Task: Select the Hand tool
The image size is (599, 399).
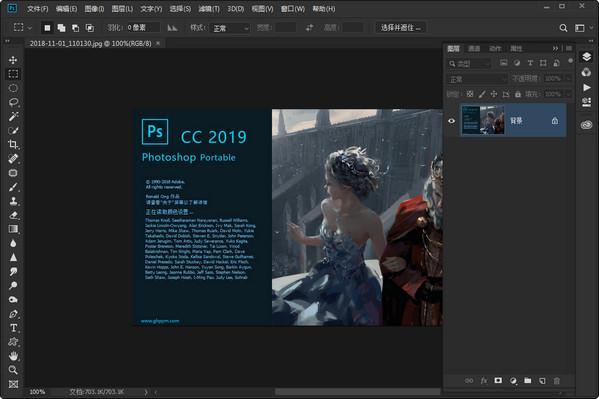Action: point(13,356)
